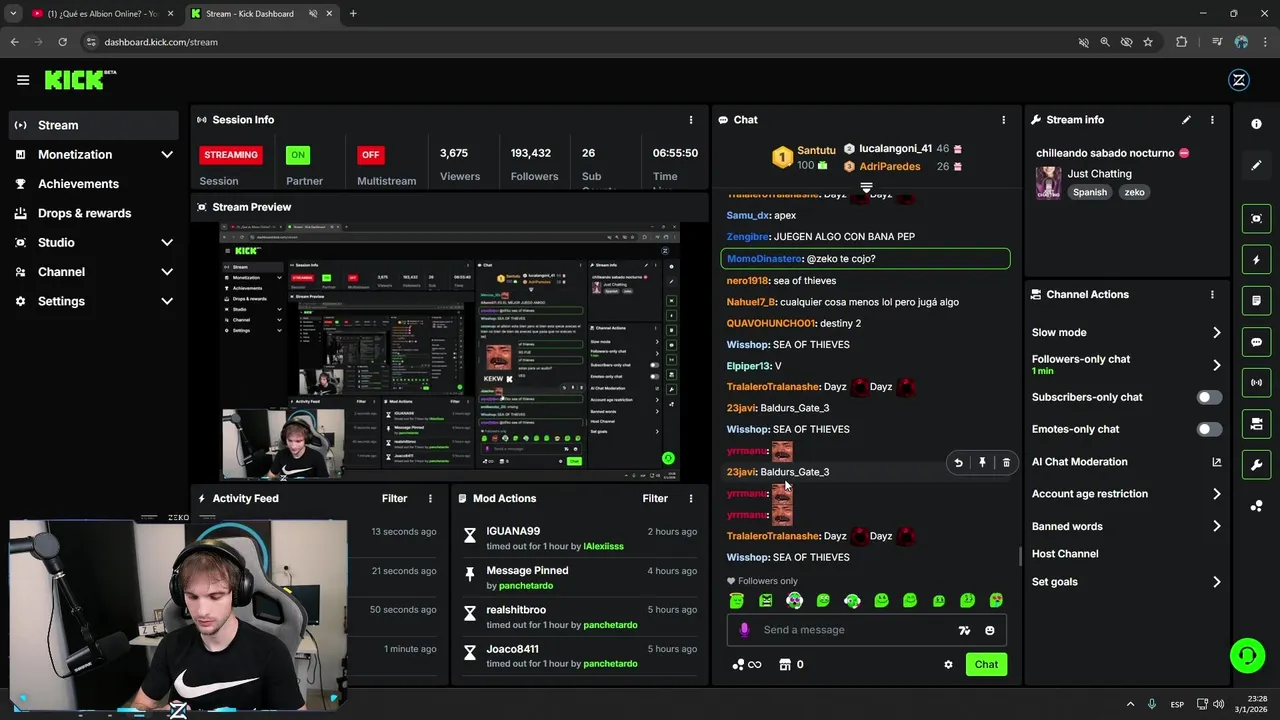This screenshot has height=720, width=1280.
Task: Edit Stream info with pencil icon
Action: (1186, 120)
